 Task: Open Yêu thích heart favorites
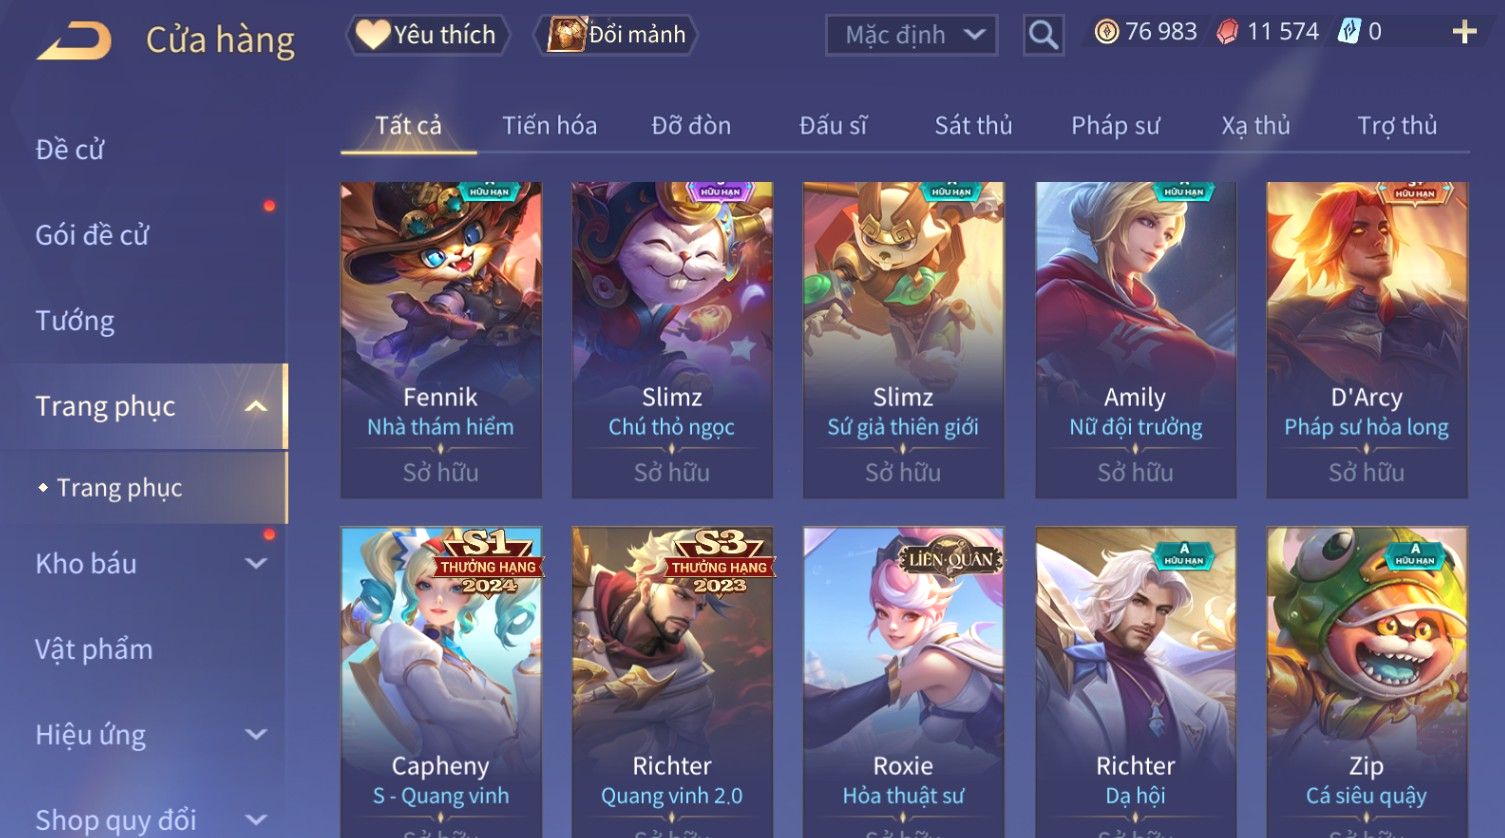(427, 35)
